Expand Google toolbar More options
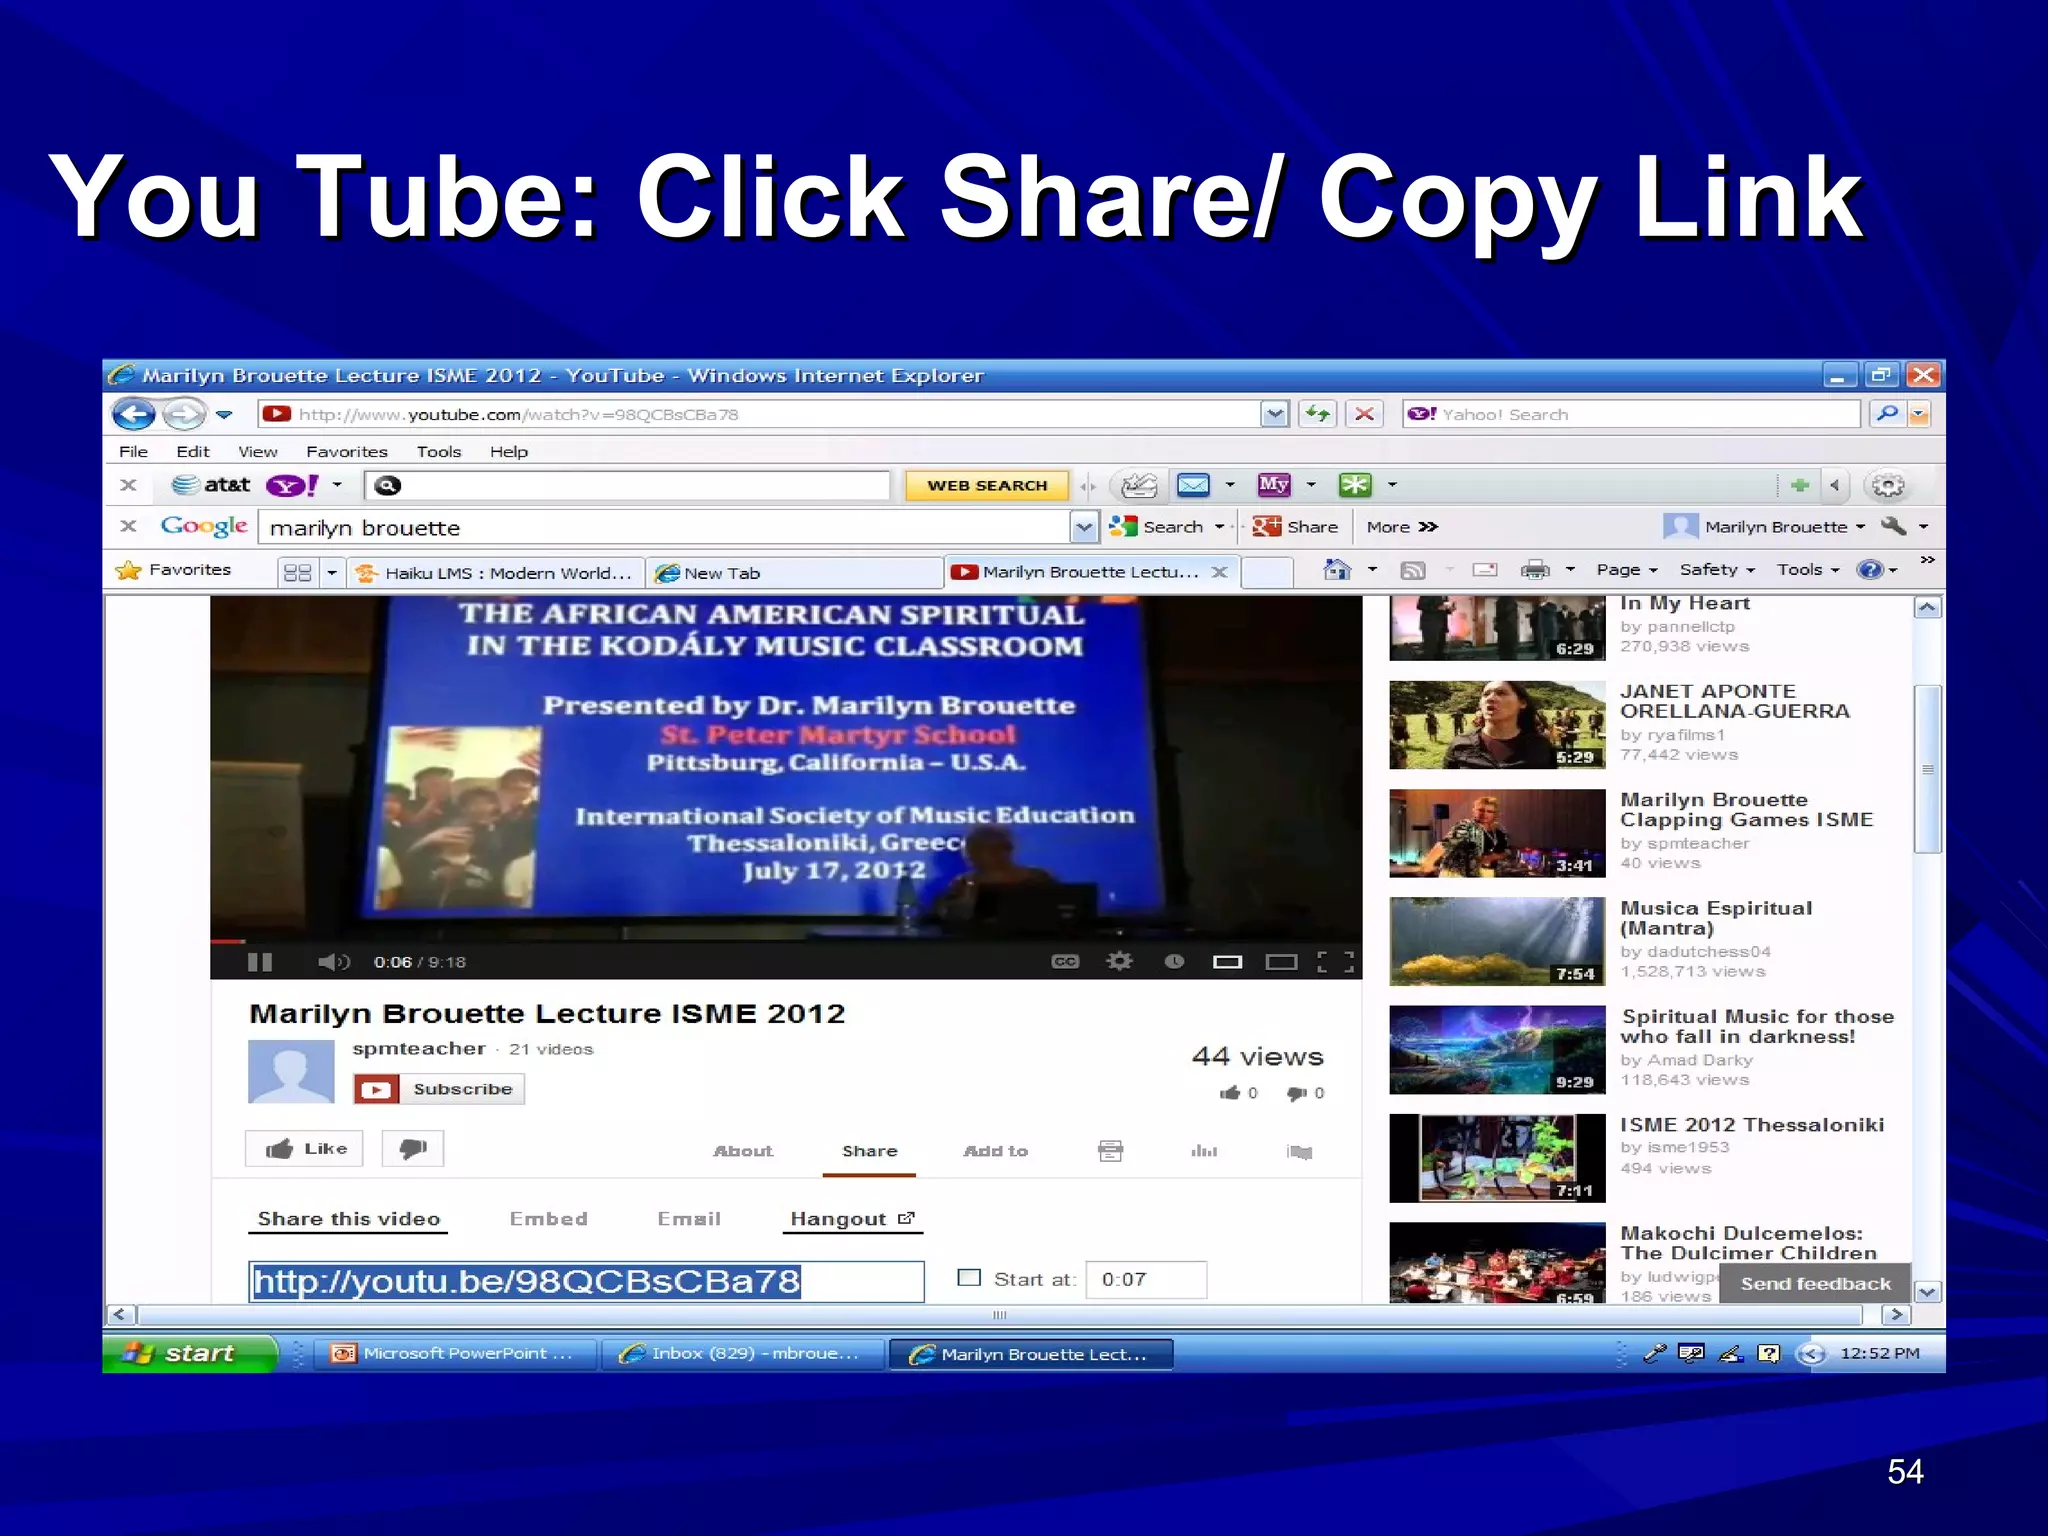 (x=1402, y=527)
